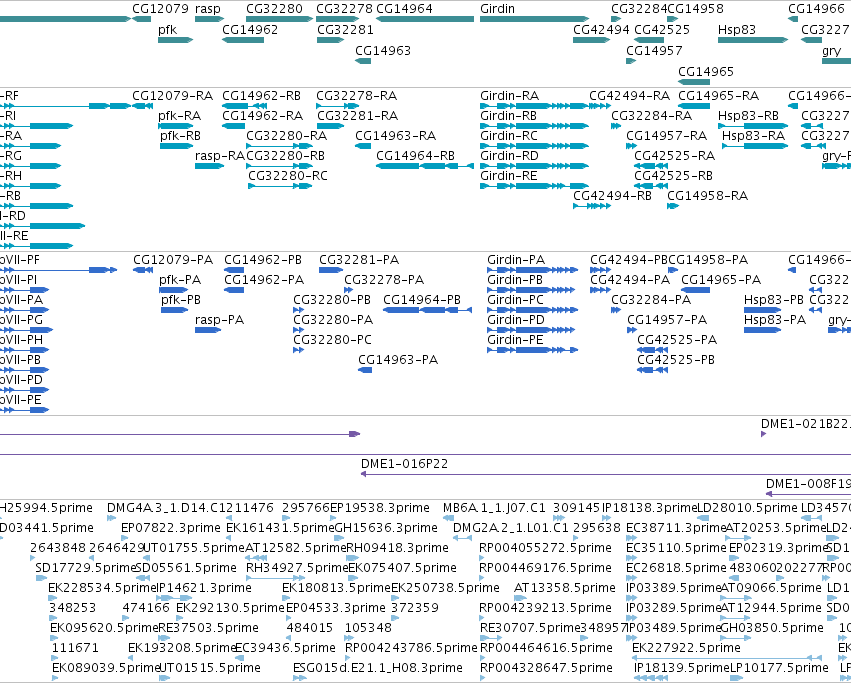Select transcript Hsp83-RA
Image resolution: width=851 pixels, height=683 pixels.
pyautogui.click(x=755, y=146)
